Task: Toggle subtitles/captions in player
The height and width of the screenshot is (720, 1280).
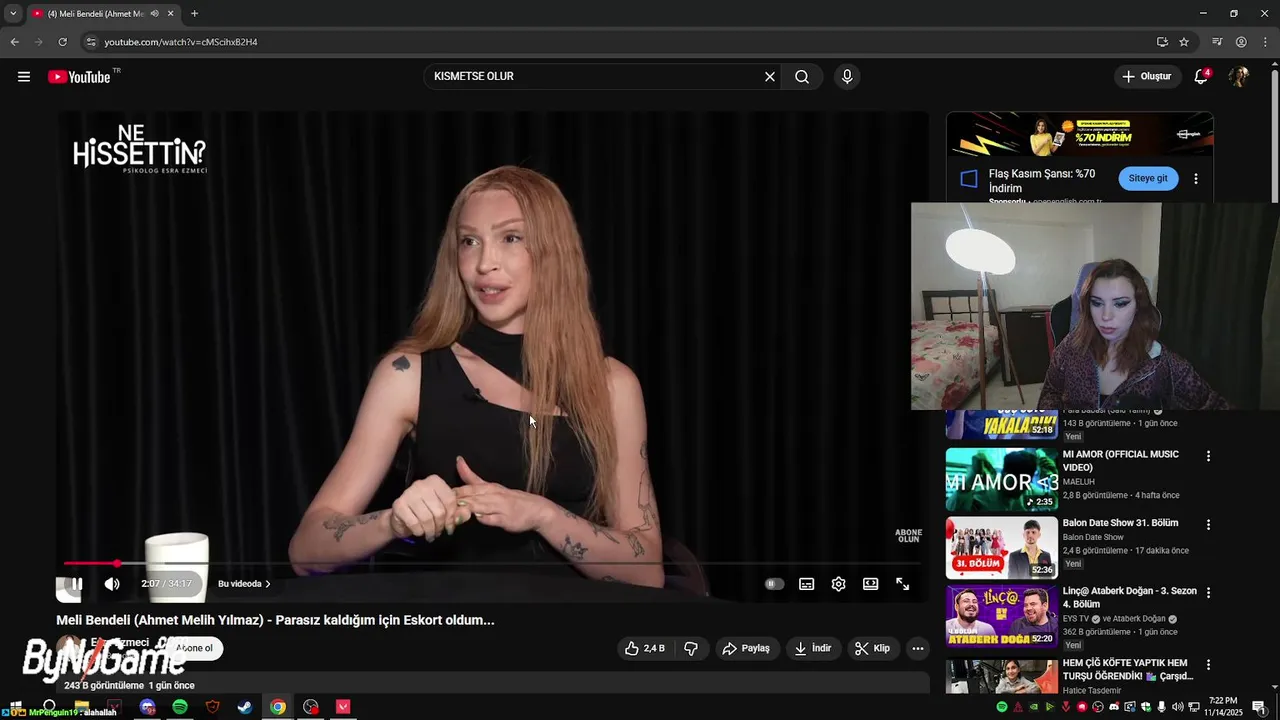Action: (807, 584)
